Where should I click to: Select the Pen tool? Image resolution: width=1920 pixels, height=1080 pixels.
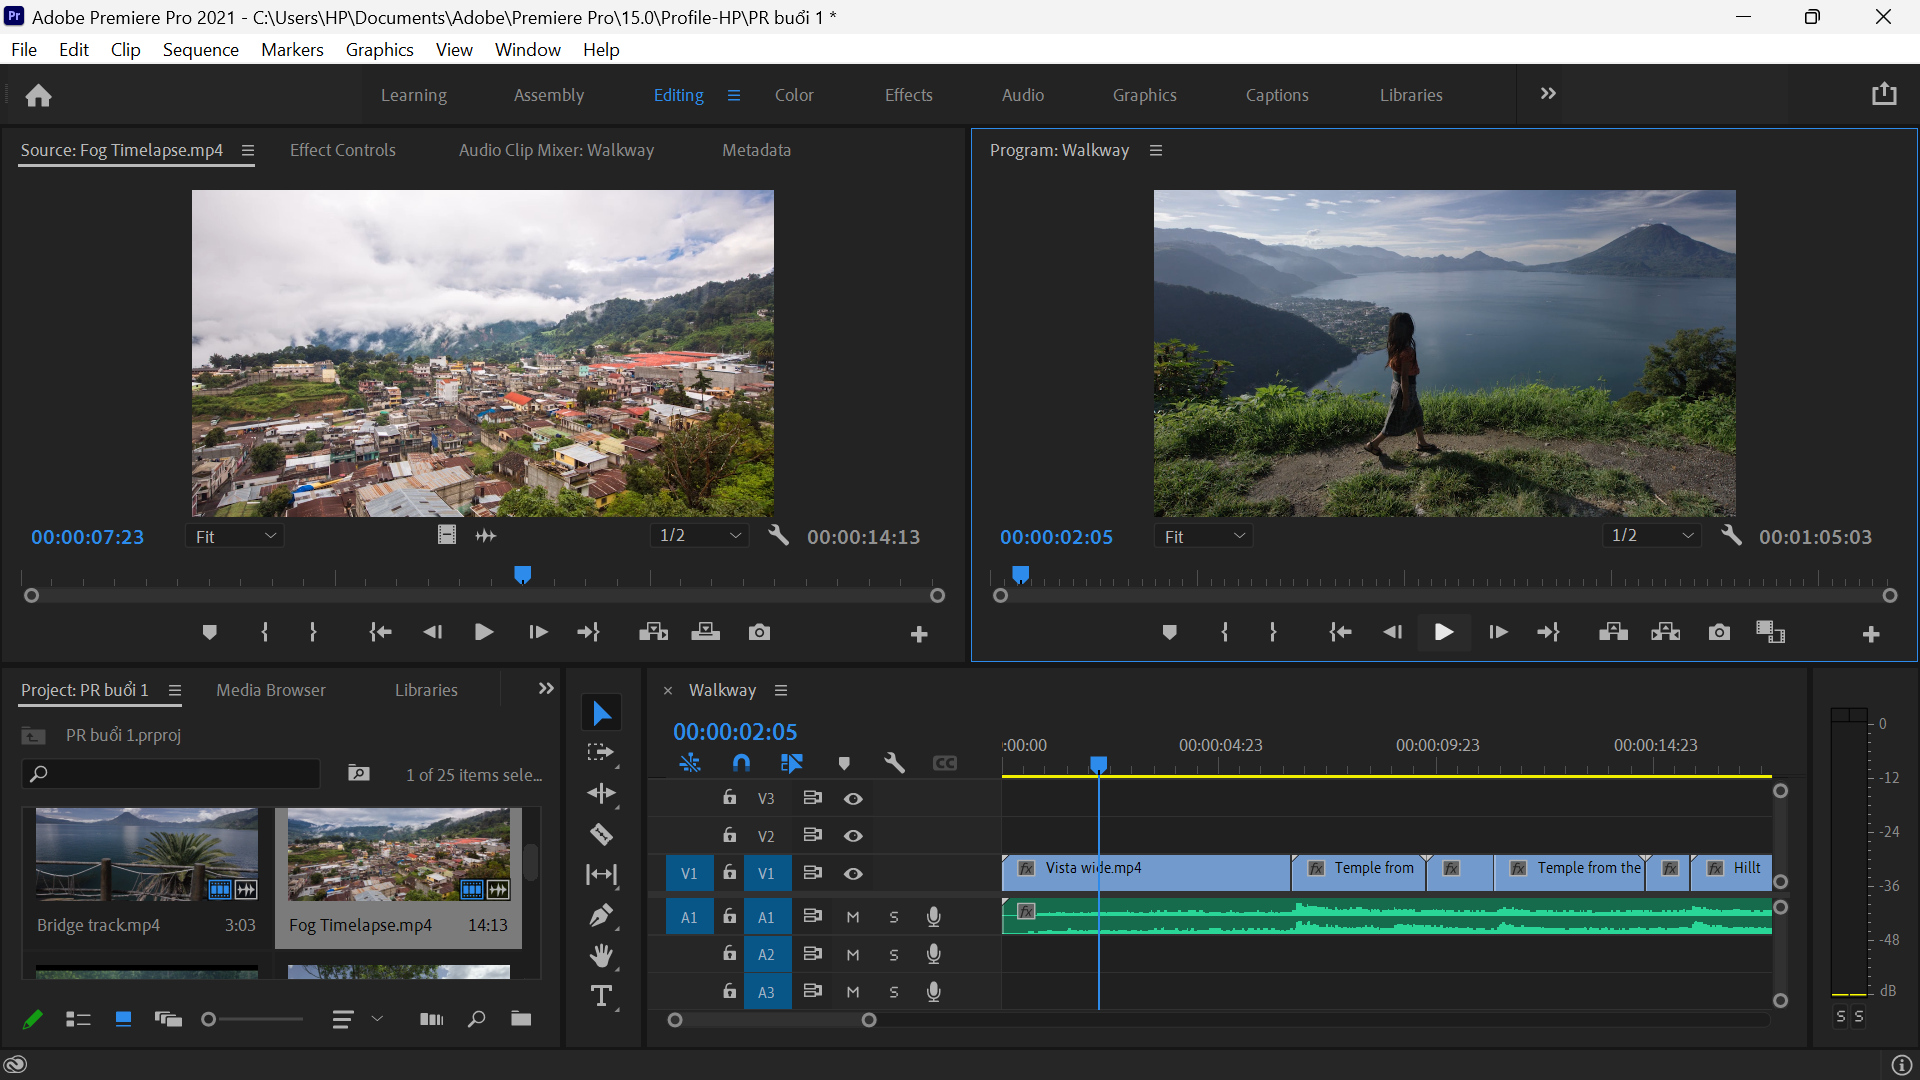pos(601,915)
